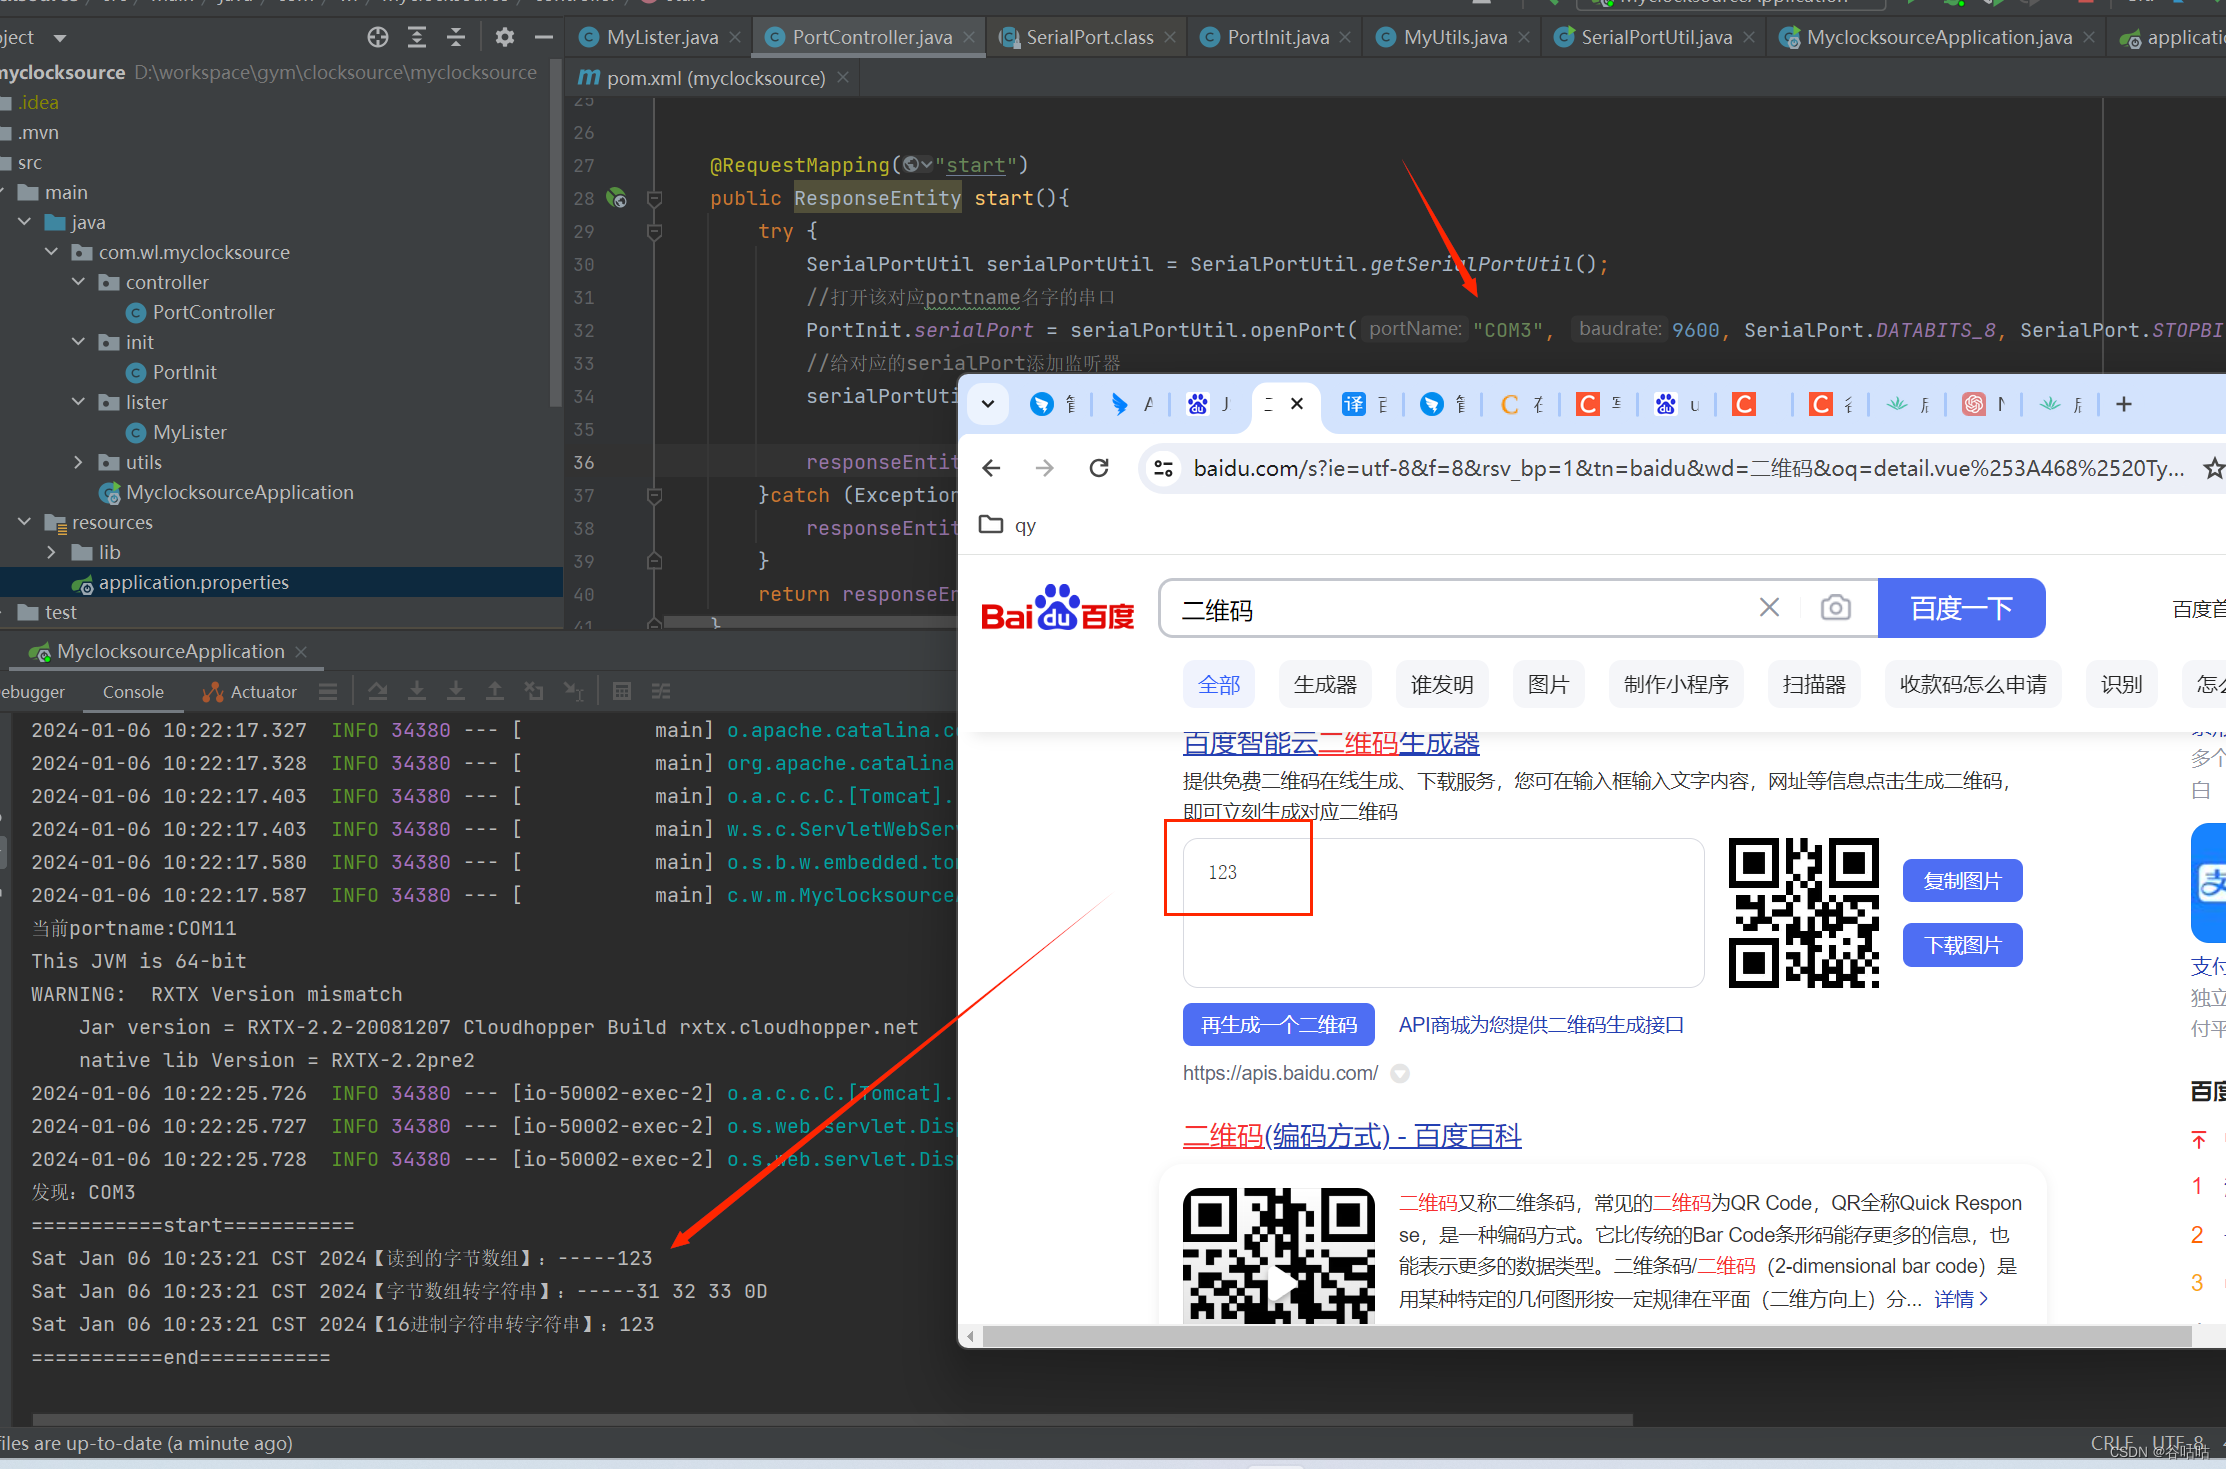Click the console horizontal scrollbar
Image resolution: width=2226 pixels, height=1469 pixels.
pyautogui.click(x=832, y=1420)
